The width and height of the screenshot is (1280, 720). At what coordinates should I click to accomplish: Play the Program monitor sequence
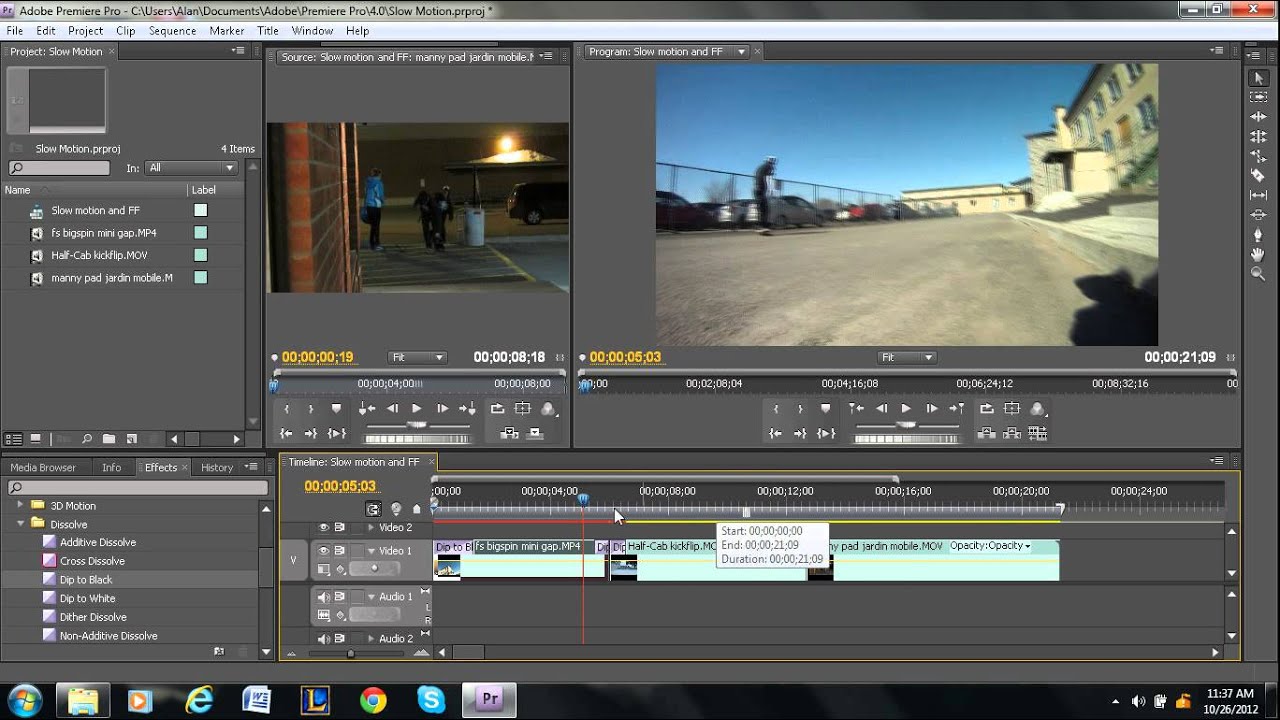(x=906, y=408)
